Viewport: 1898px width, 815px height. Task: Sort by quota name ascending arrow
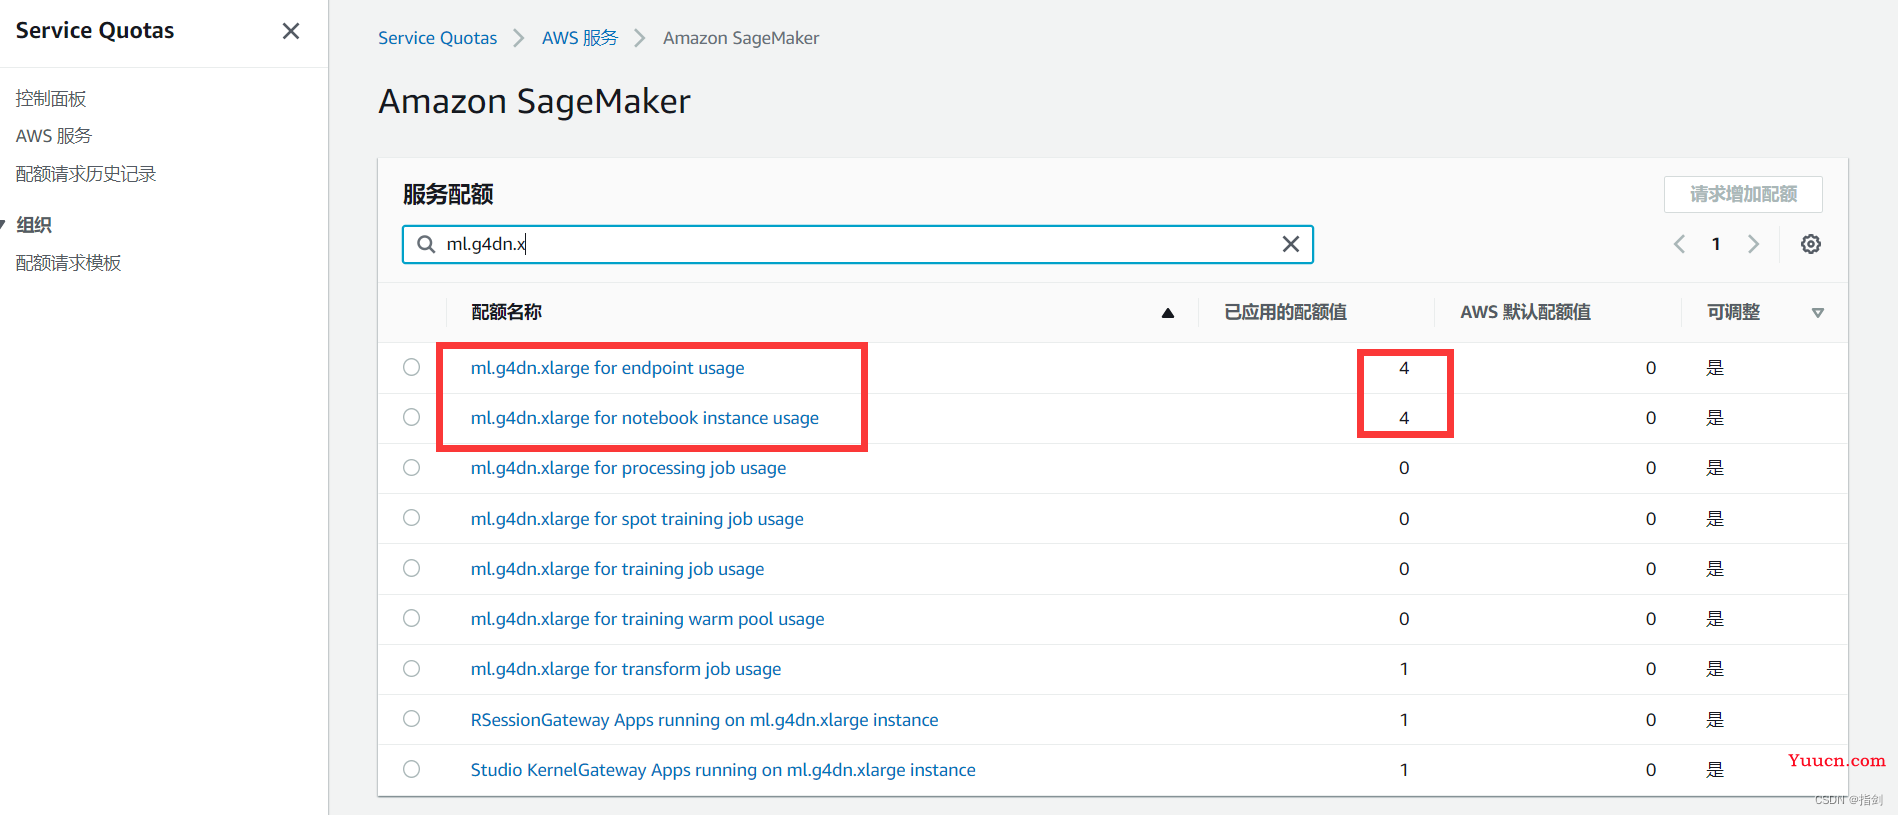pos(1167,313)
